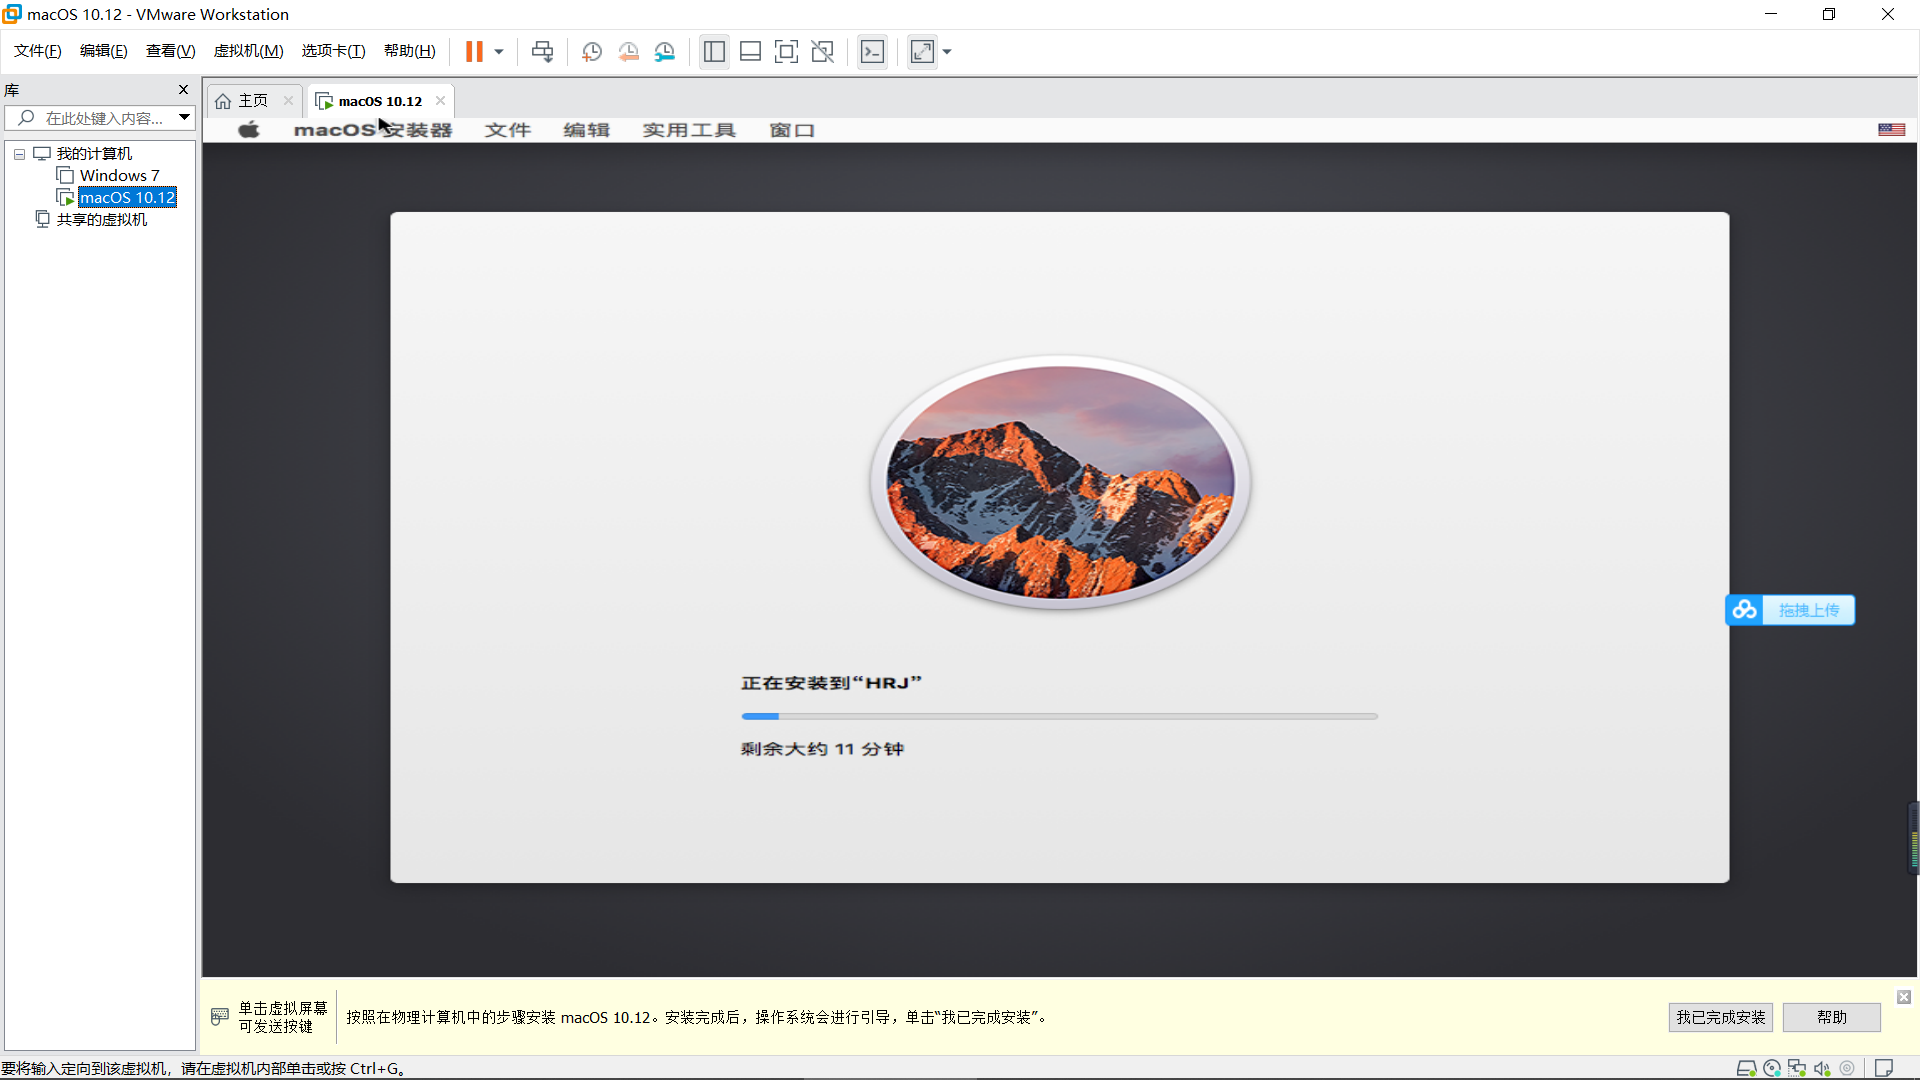
Task: Click the revert to snapshot icon
Action: pyautogui.click(x=628, y=52)
